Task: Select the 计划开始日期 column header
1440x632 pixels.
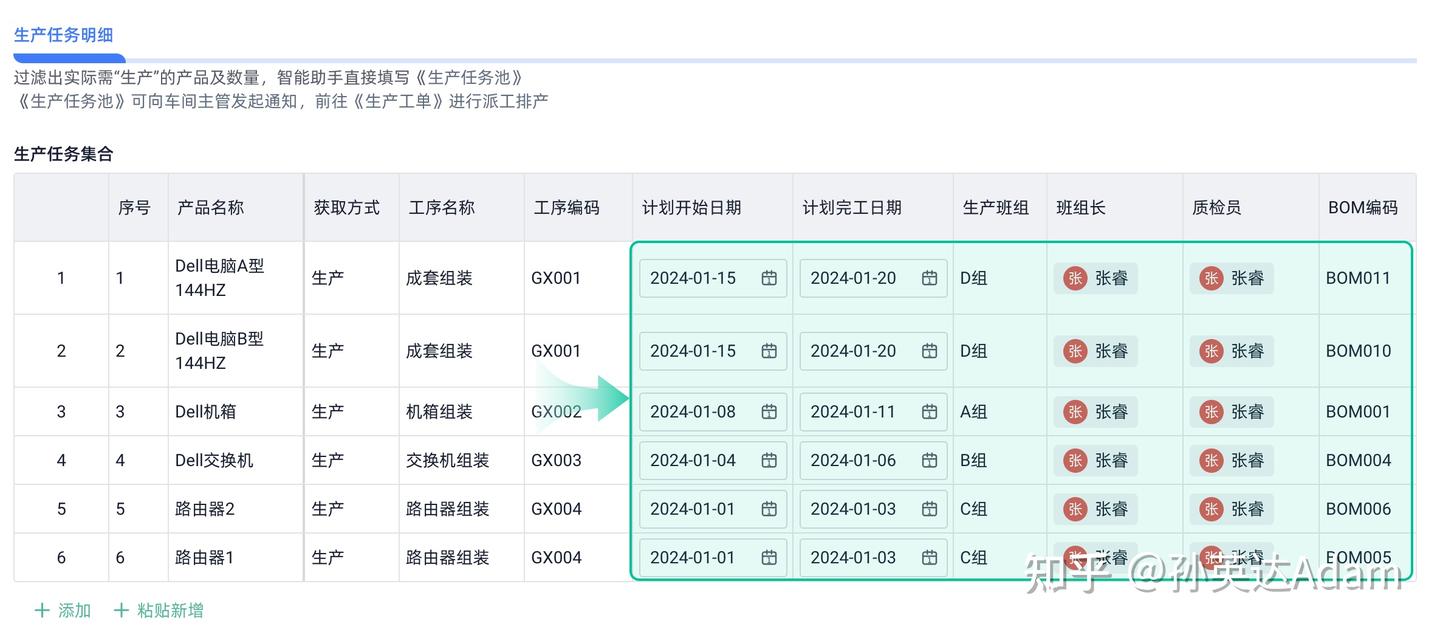Action: coord(692,208)
